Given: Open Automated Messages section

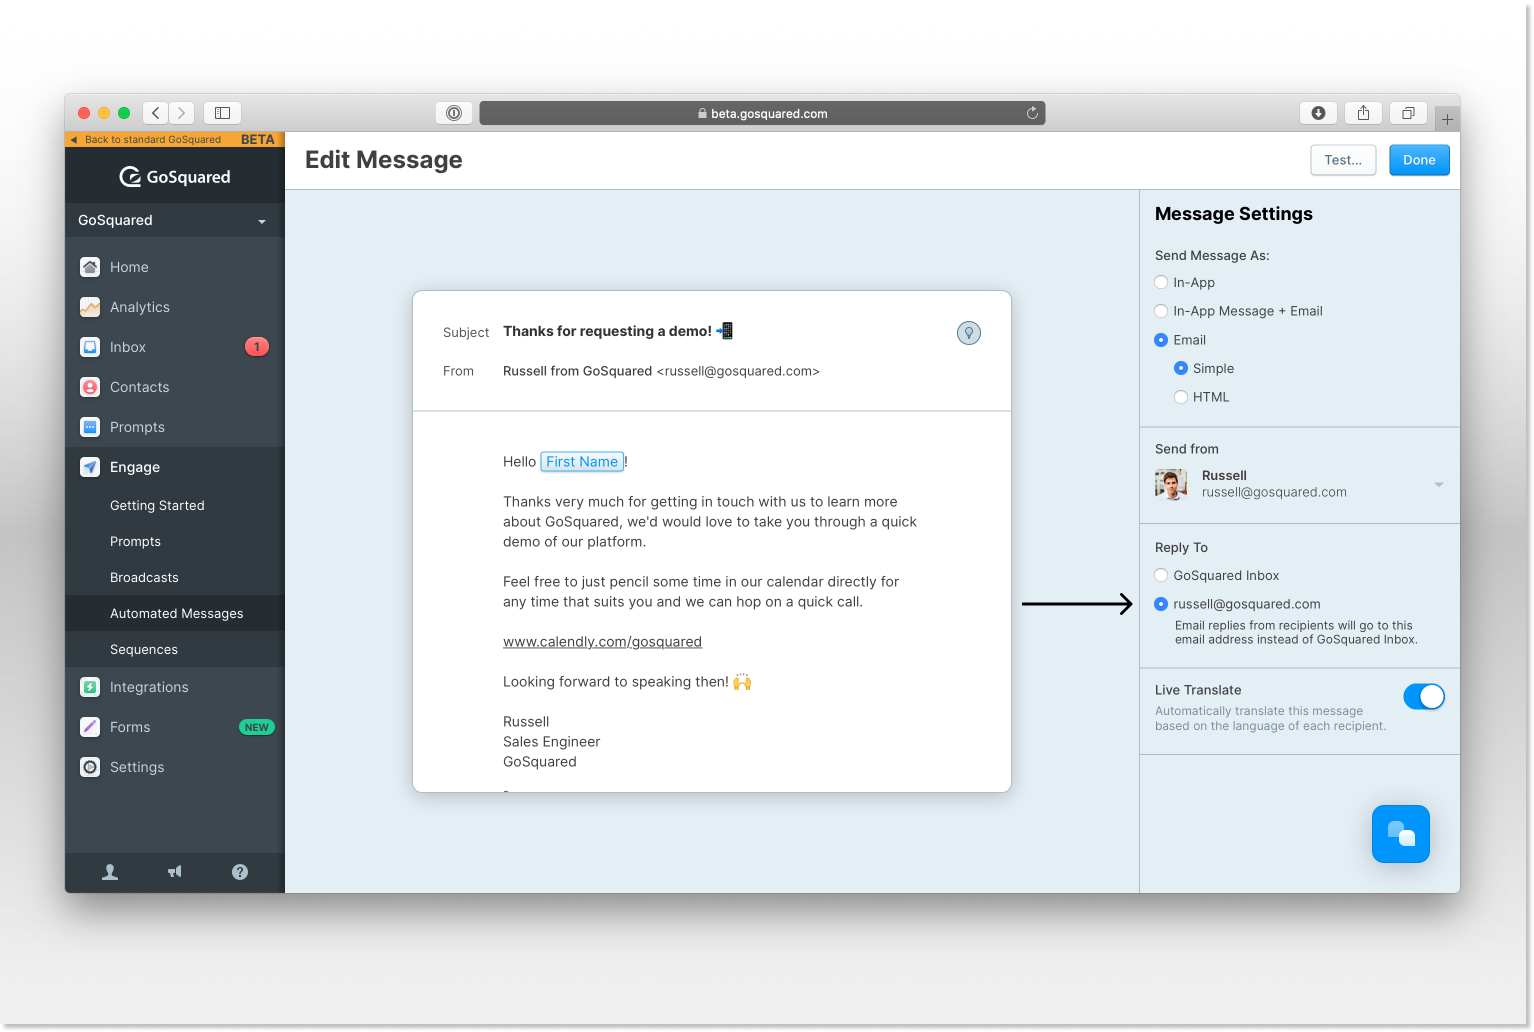Looking at the screenshot, I should (x=175, y=613).
